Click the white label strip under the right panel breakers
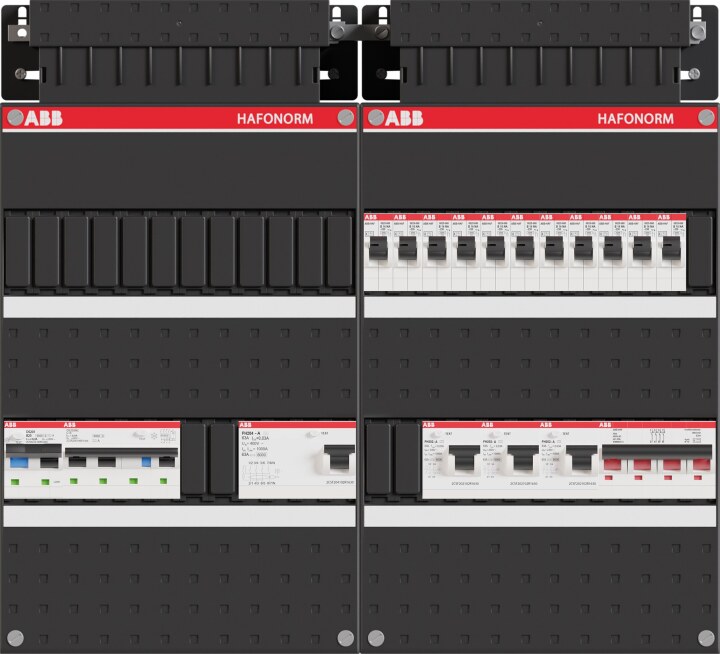The image size is (720, 654). click(x=540, y=307)
